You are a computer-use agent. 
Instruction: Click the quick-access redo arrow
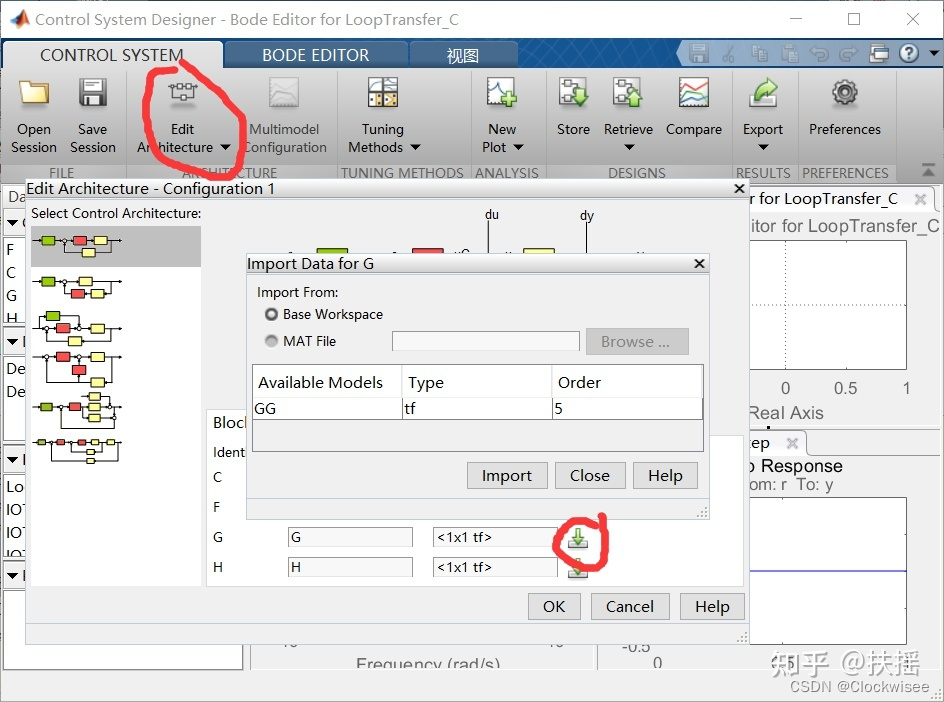(849, 54)
